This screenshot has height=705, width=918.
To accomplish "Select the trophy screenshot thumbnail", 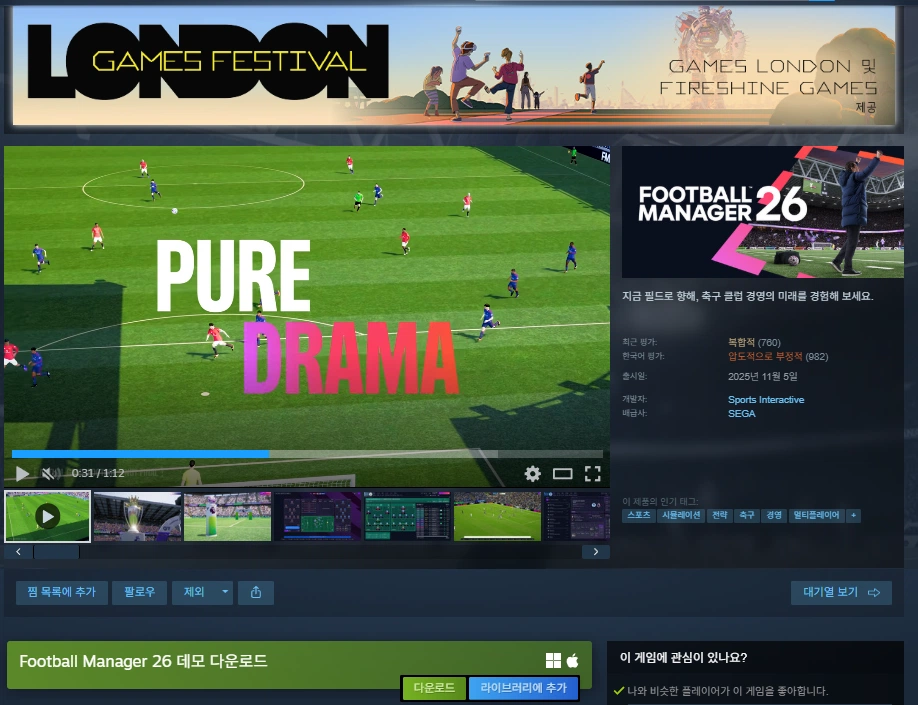I will coord(137,516).
